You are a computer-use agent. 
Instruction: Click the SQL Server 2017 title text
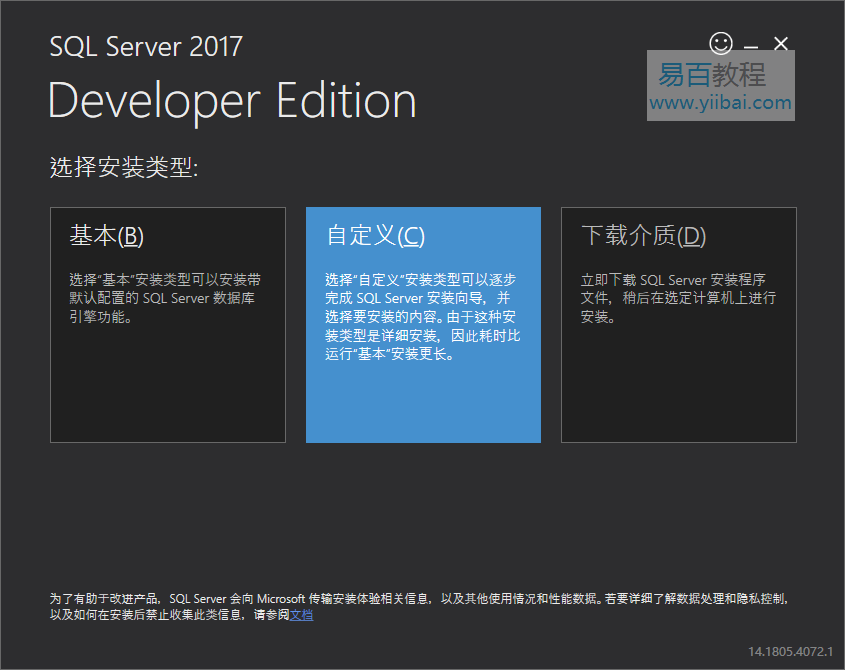(146, 46)
